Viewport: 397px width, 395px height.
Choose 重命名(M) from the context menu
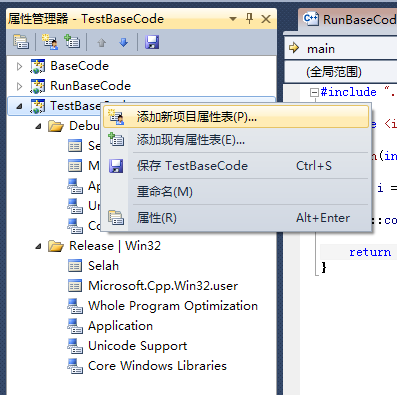tap(236, 192)
